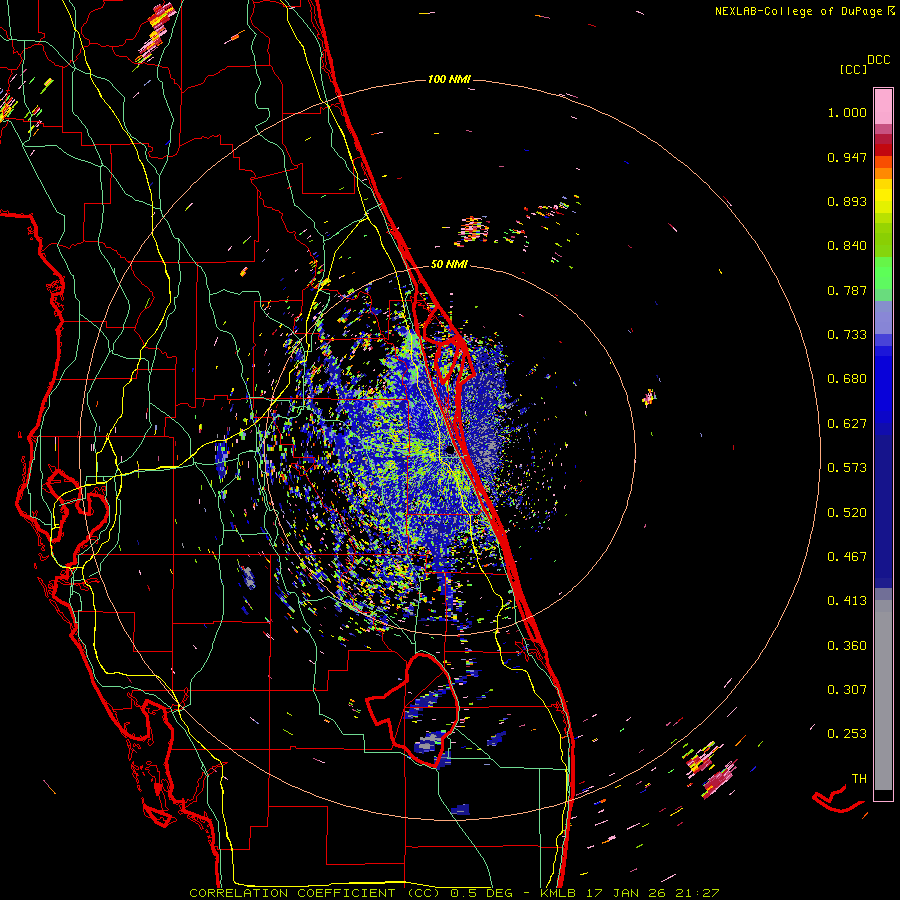
Task: Click the 0.787 scale label
Action: (847, 290)
